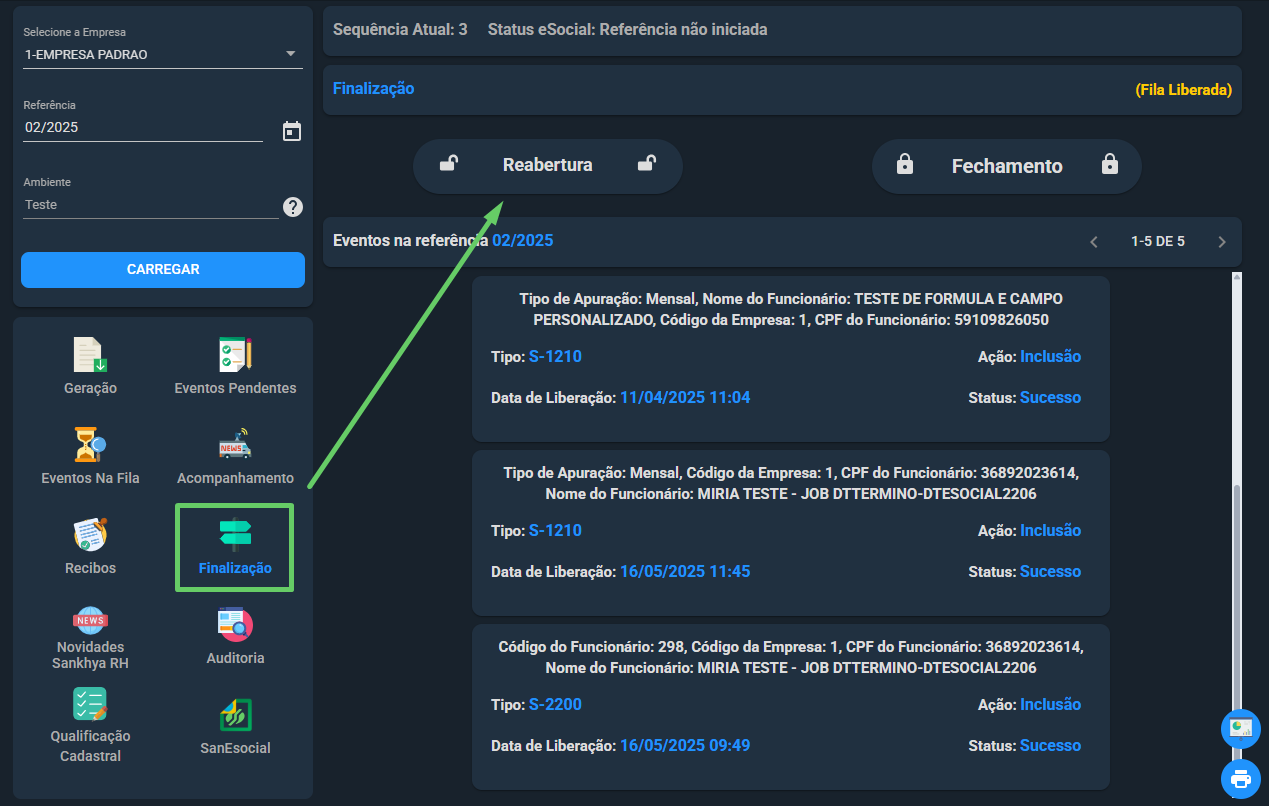
Task: Click the Fechamento button label
Action: [1007, 167]
